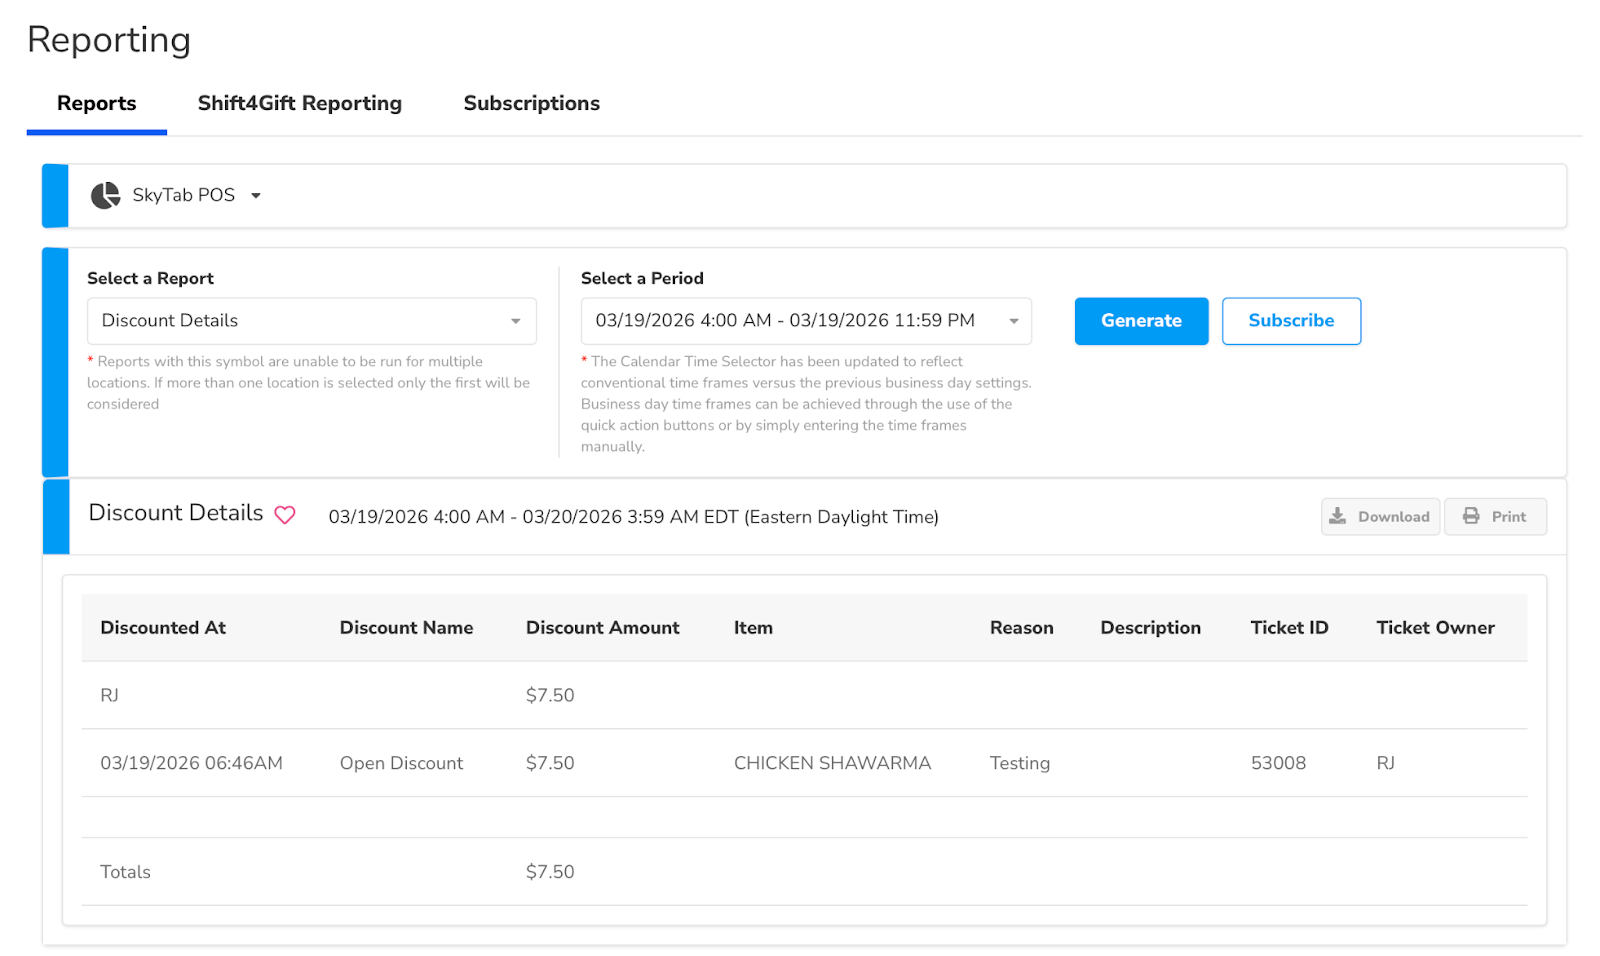Expand the SkyTab POS dropdown arrow
This screenshot has width=1600, height=956.
[x=256, y=196]
